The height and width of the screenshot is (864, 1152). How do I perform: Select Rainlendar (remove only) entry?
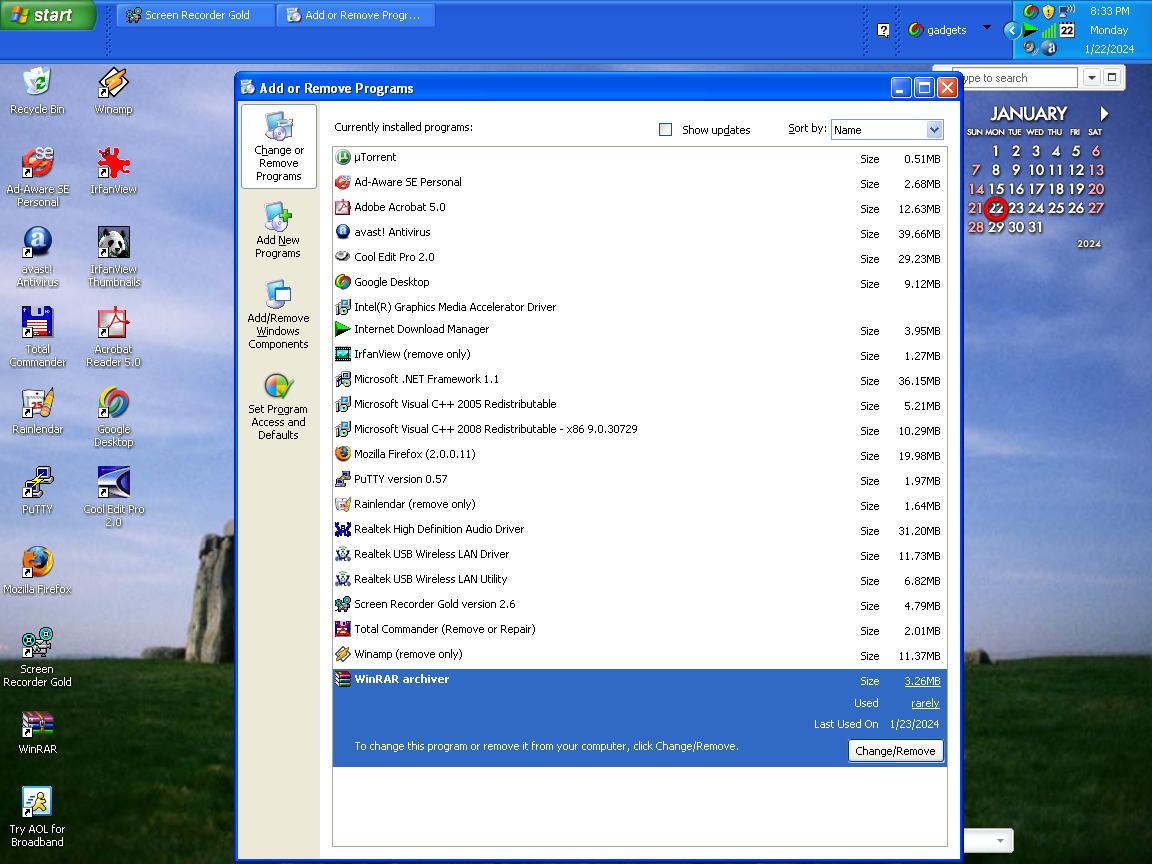(639, 505)
